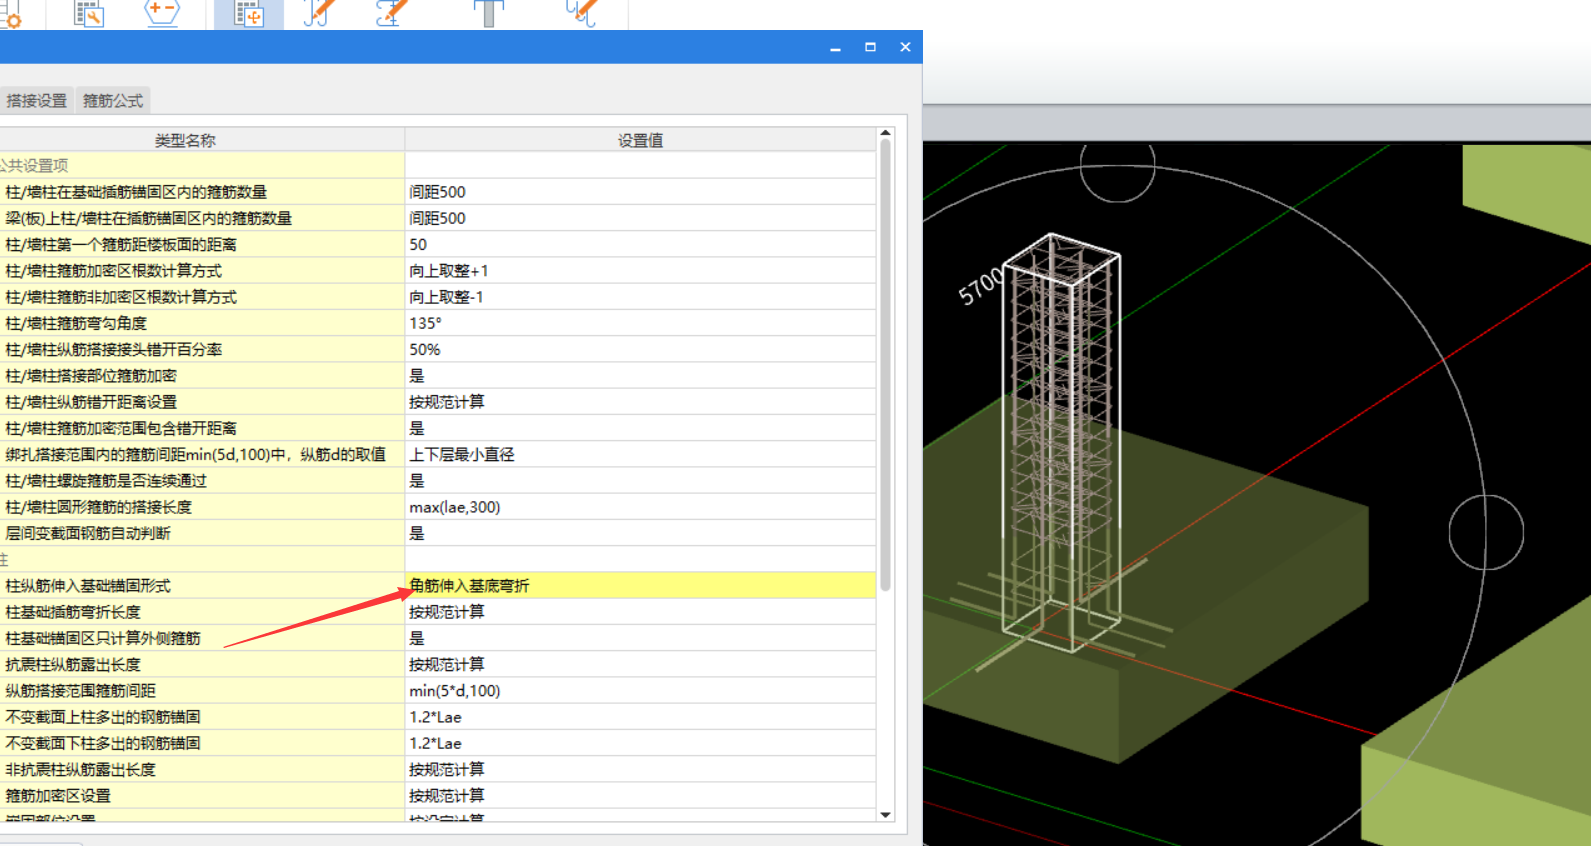This screenshot has width=1591, height=846.
Task: Minimize the blue-titled settings dialog
Action: (x=835, y=47)
